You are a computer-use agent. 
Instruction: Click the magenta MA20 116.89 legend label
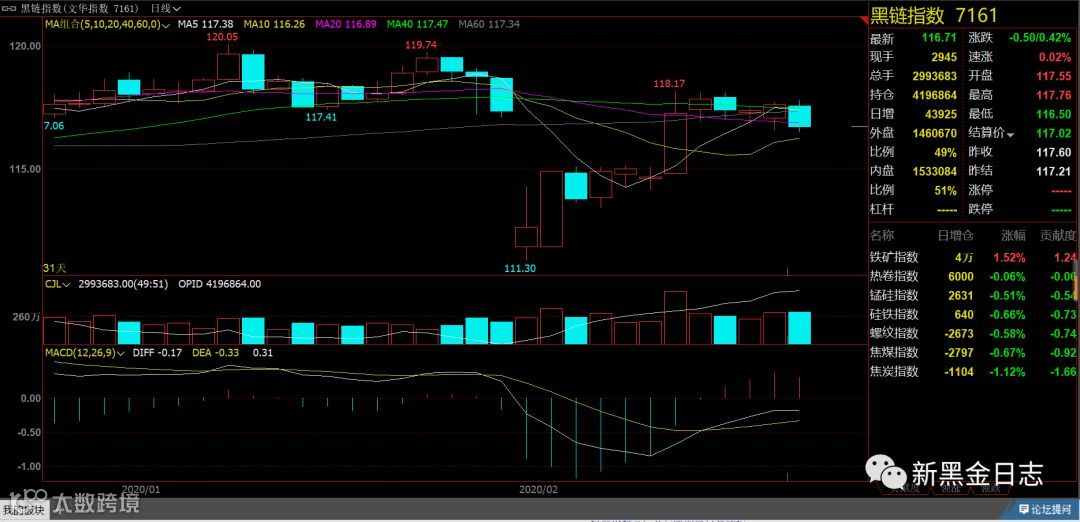pyautogui.click(x=346, y=24)
